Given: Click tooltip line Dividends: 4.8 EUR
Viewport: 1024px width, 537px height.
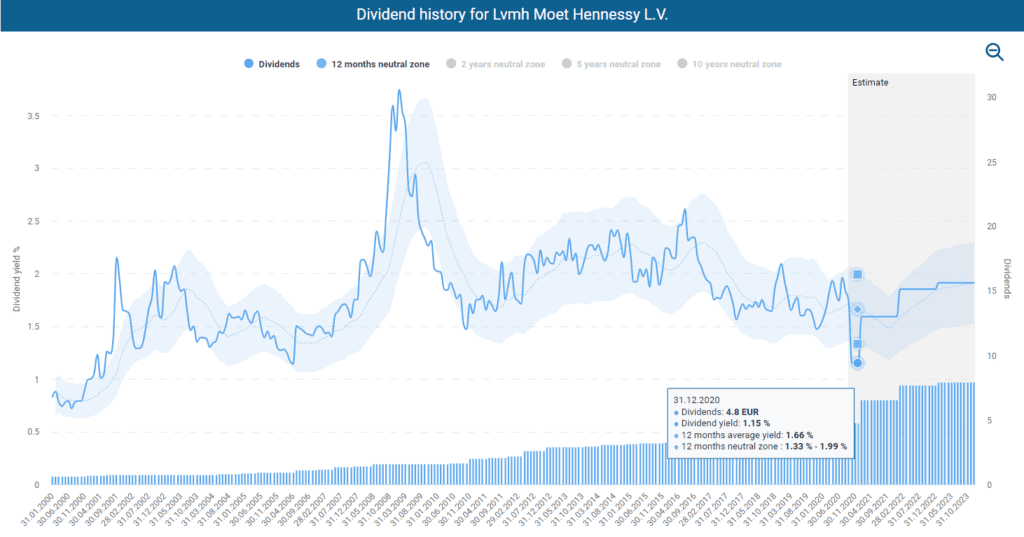Looking at the screenshot, I should coord(716,412).
